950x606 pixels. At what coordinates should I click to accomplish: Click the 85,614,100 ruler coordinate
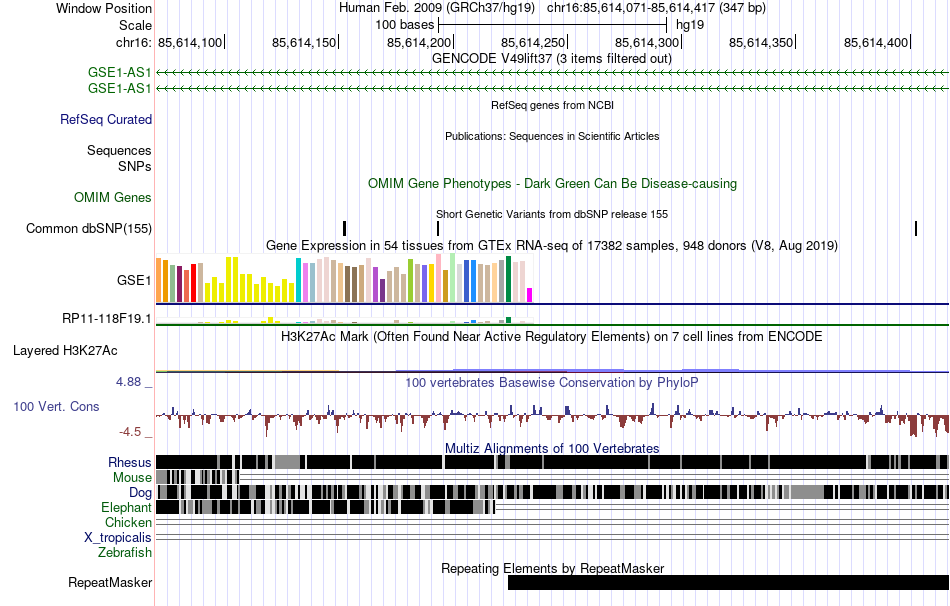[190, 42]
